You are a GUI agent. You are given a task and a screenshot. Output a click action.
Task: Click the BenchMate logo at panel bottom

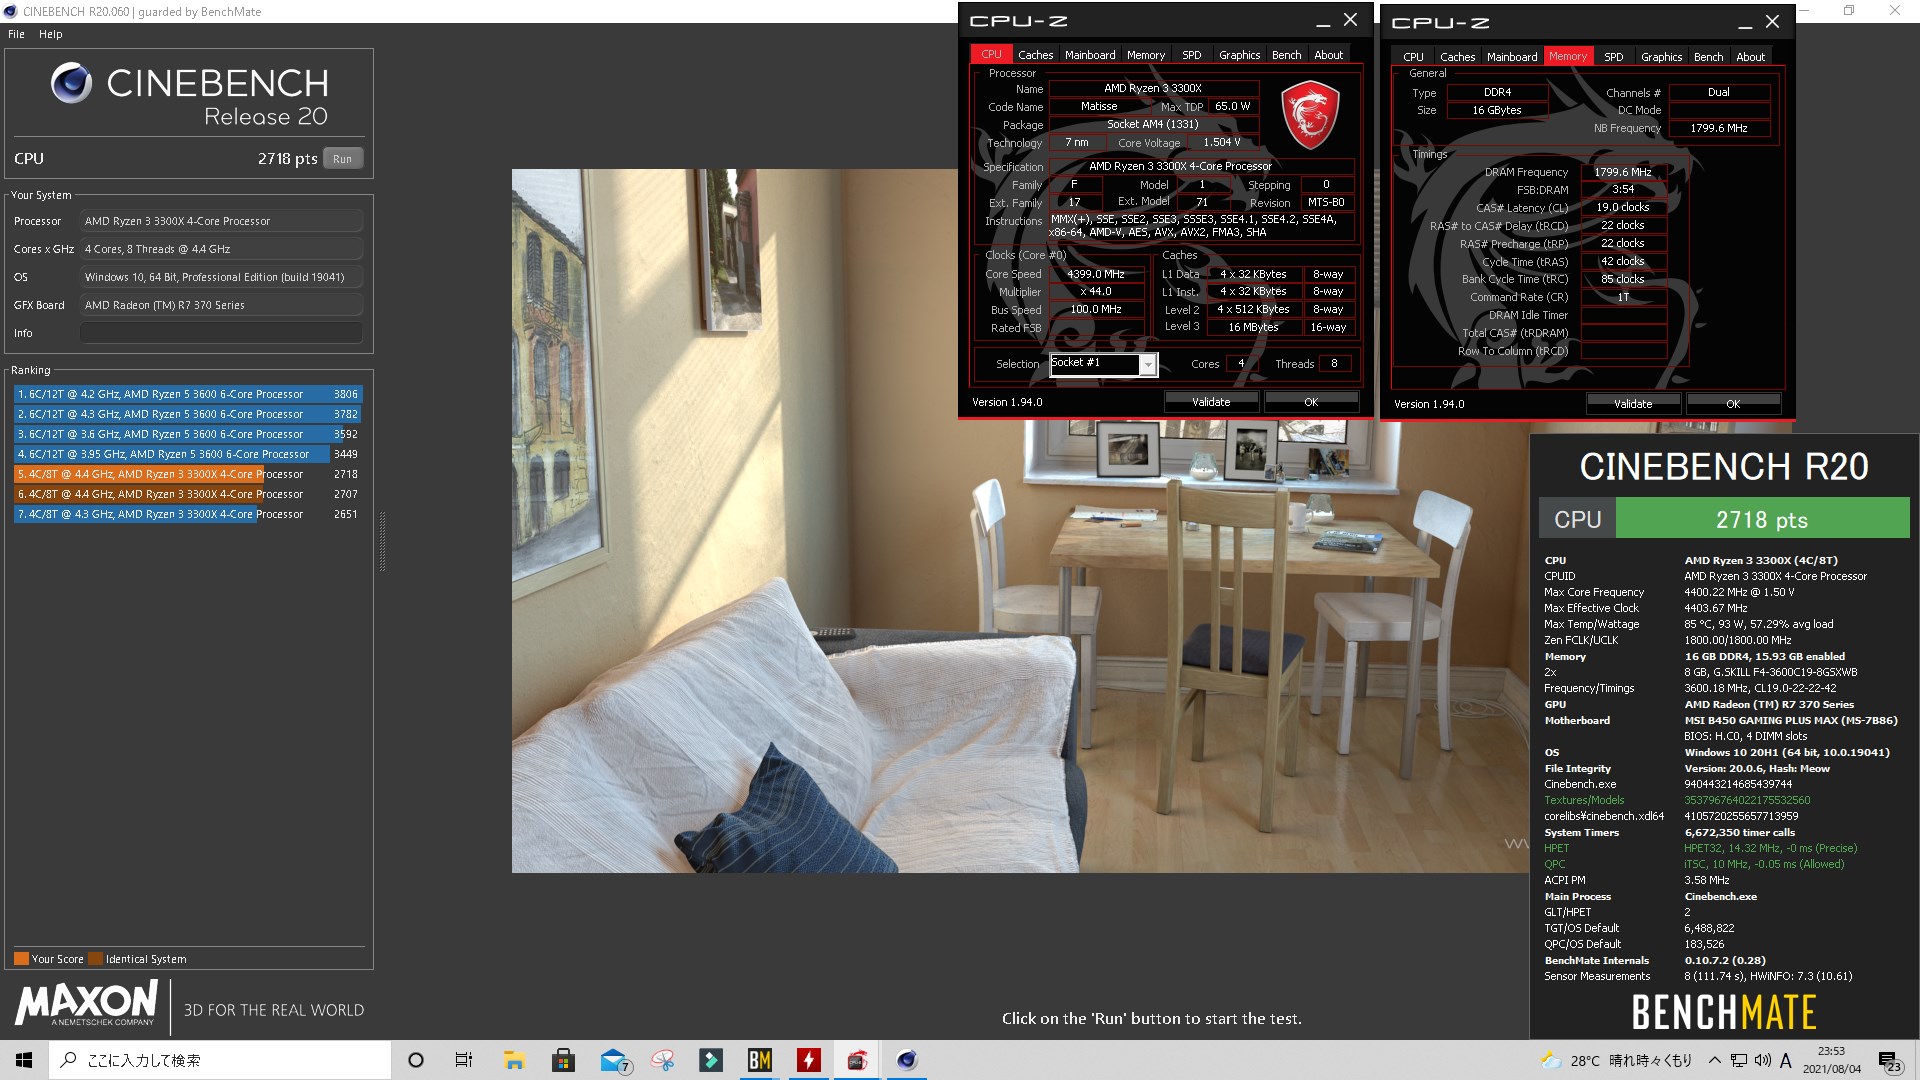pos(1724,1012)
